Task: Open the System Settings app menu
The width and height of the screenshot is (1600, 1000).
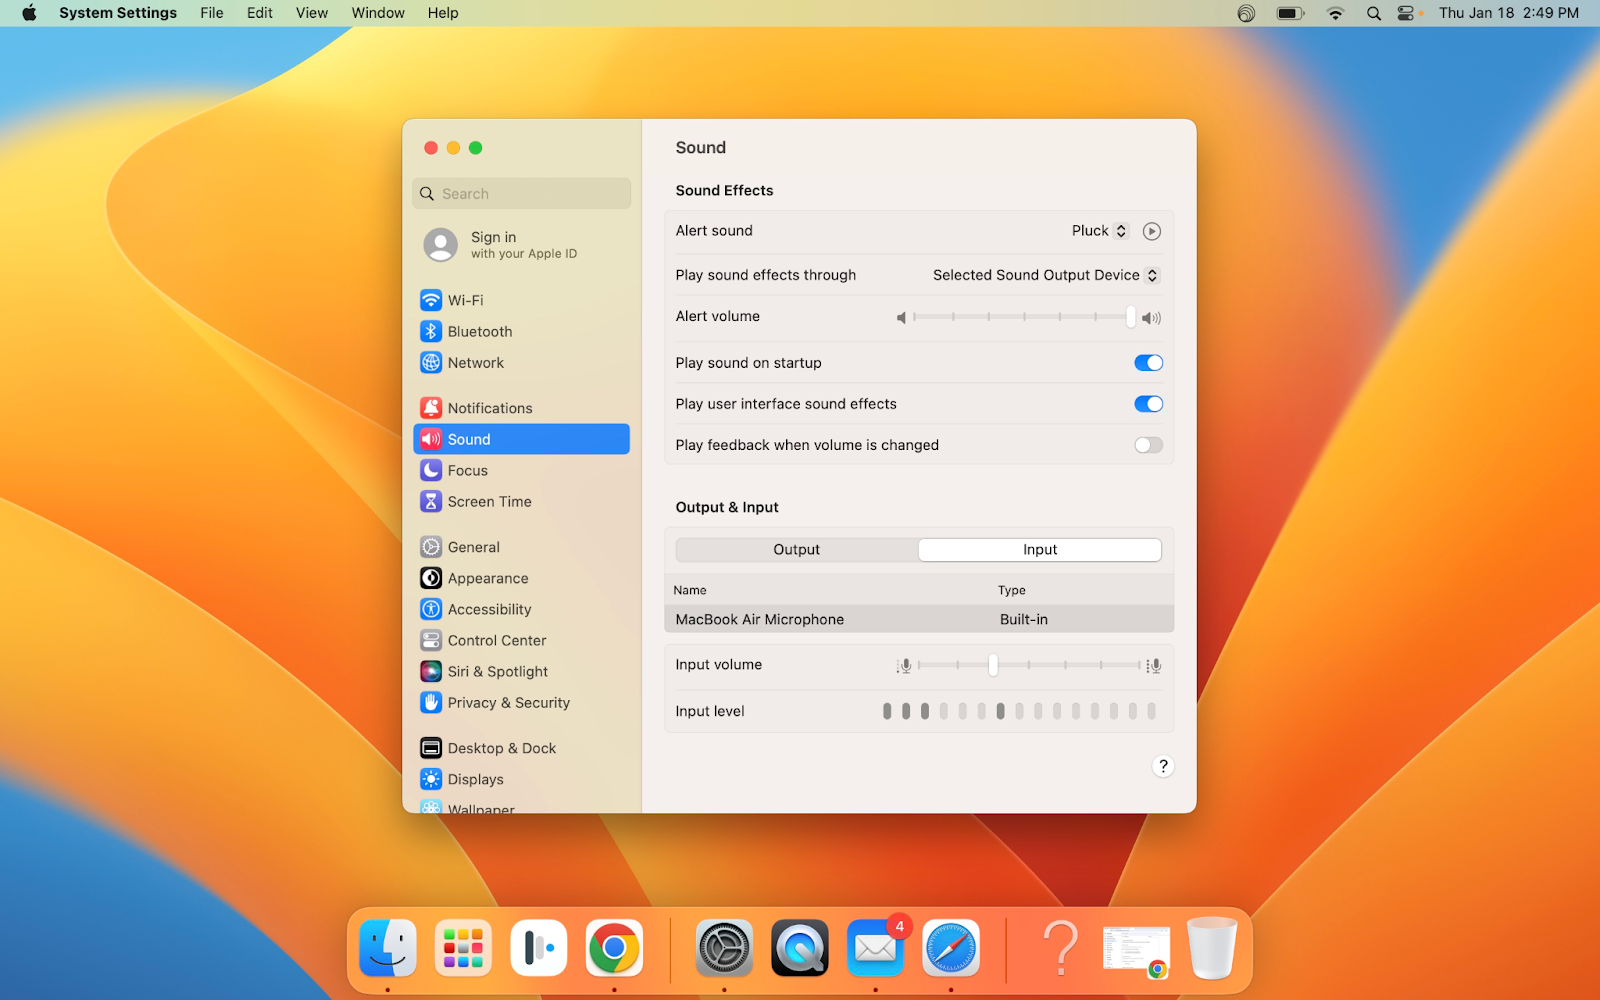Action: tap(118, 13)
